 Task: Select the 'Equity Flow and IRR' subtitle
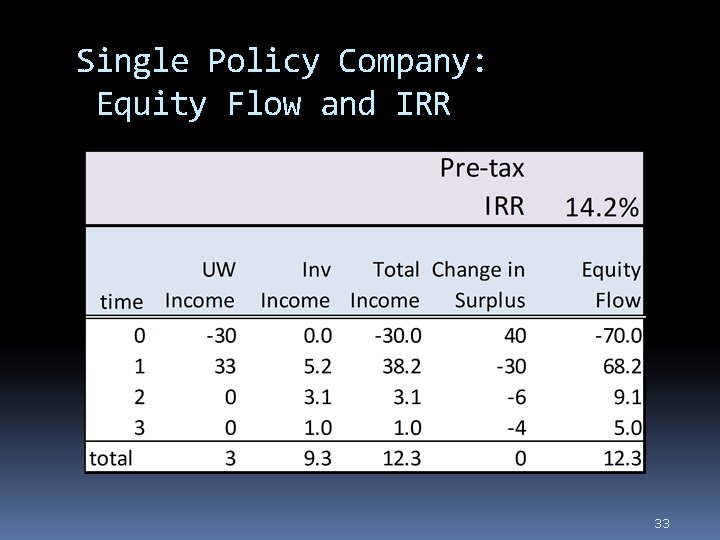tap(274, 104)
